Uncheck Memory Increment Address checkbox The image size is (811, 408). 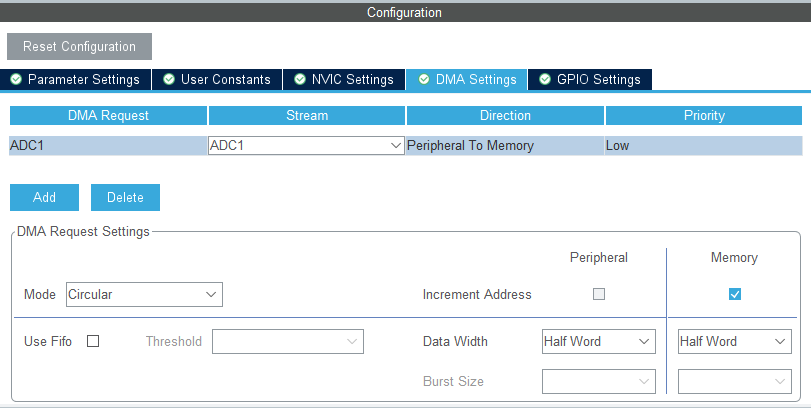tap(734, 294)
